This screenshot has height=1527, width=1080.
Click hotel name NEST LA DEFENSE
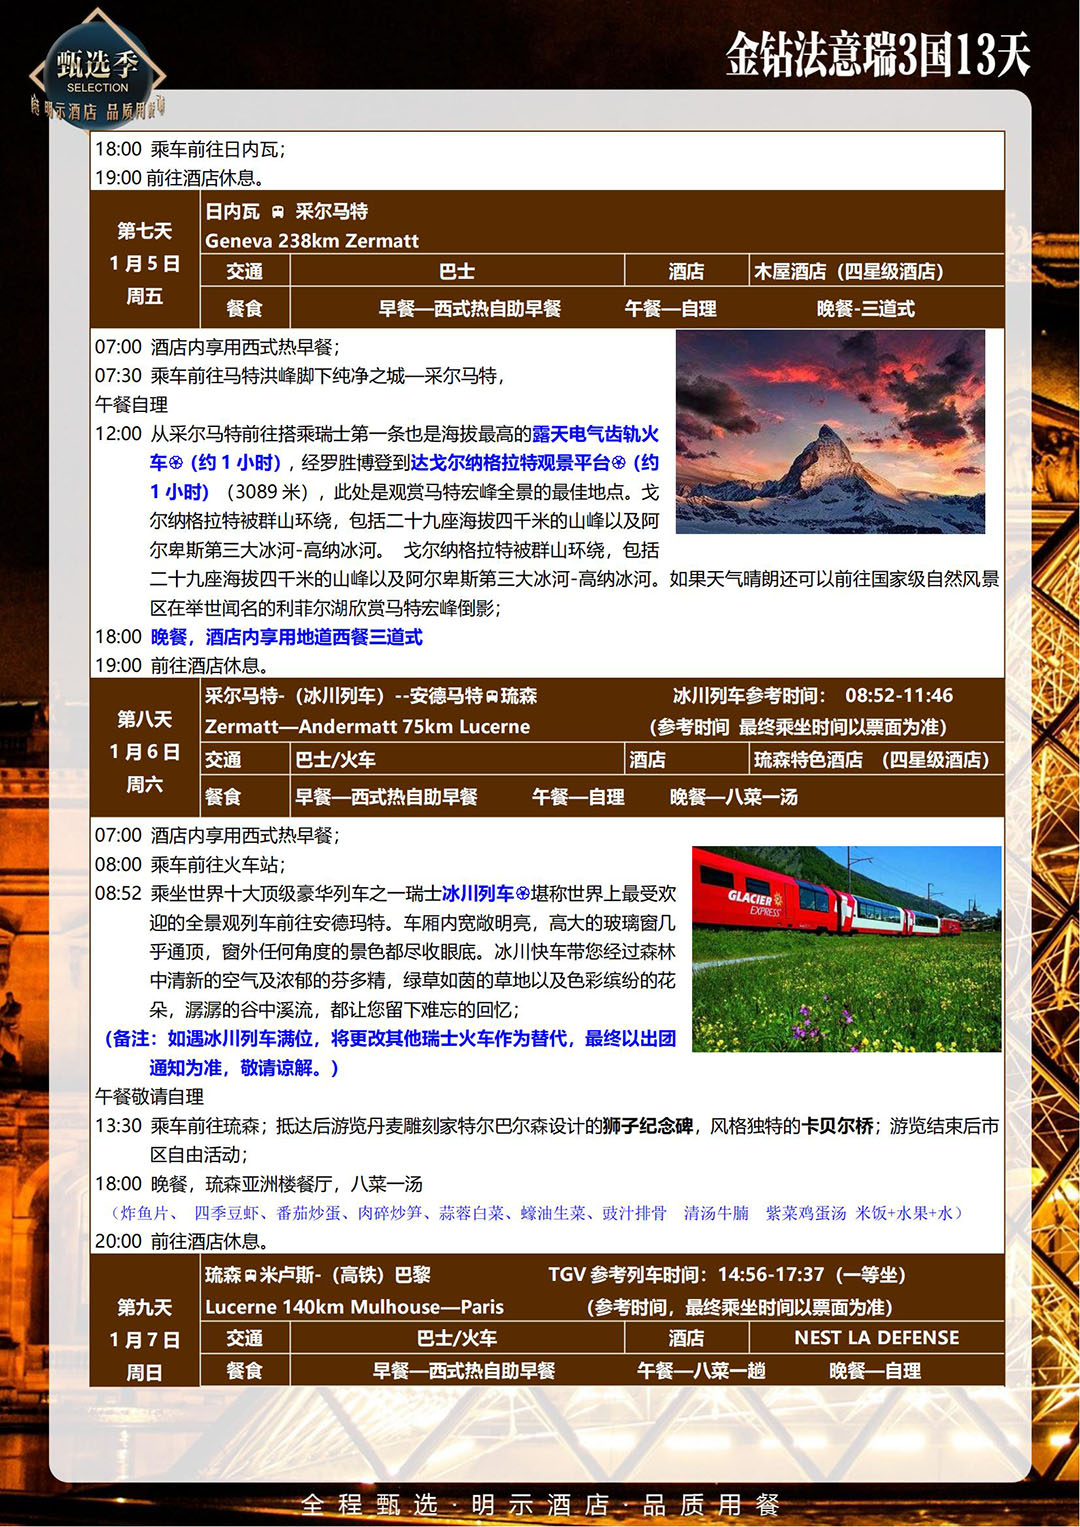(877, 1338)
